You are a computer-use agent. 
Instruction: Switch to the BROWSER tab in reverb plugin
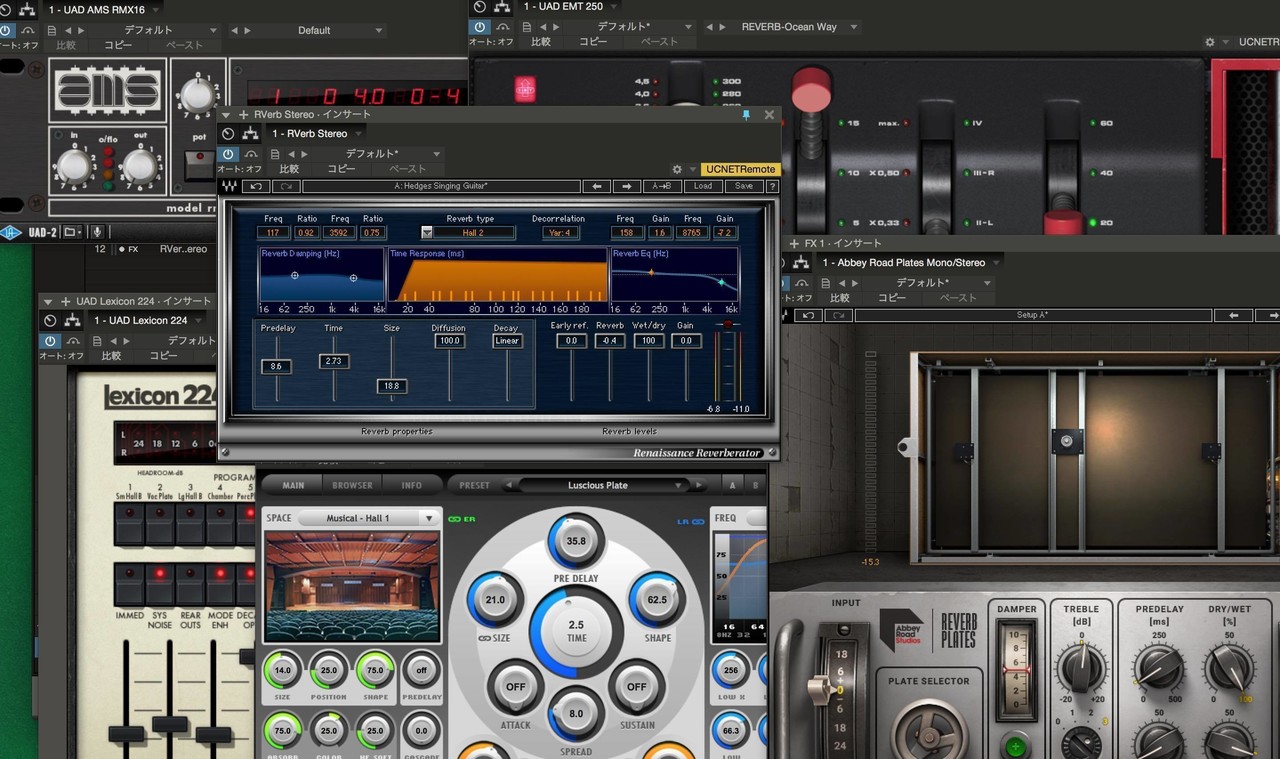(352, 485)
